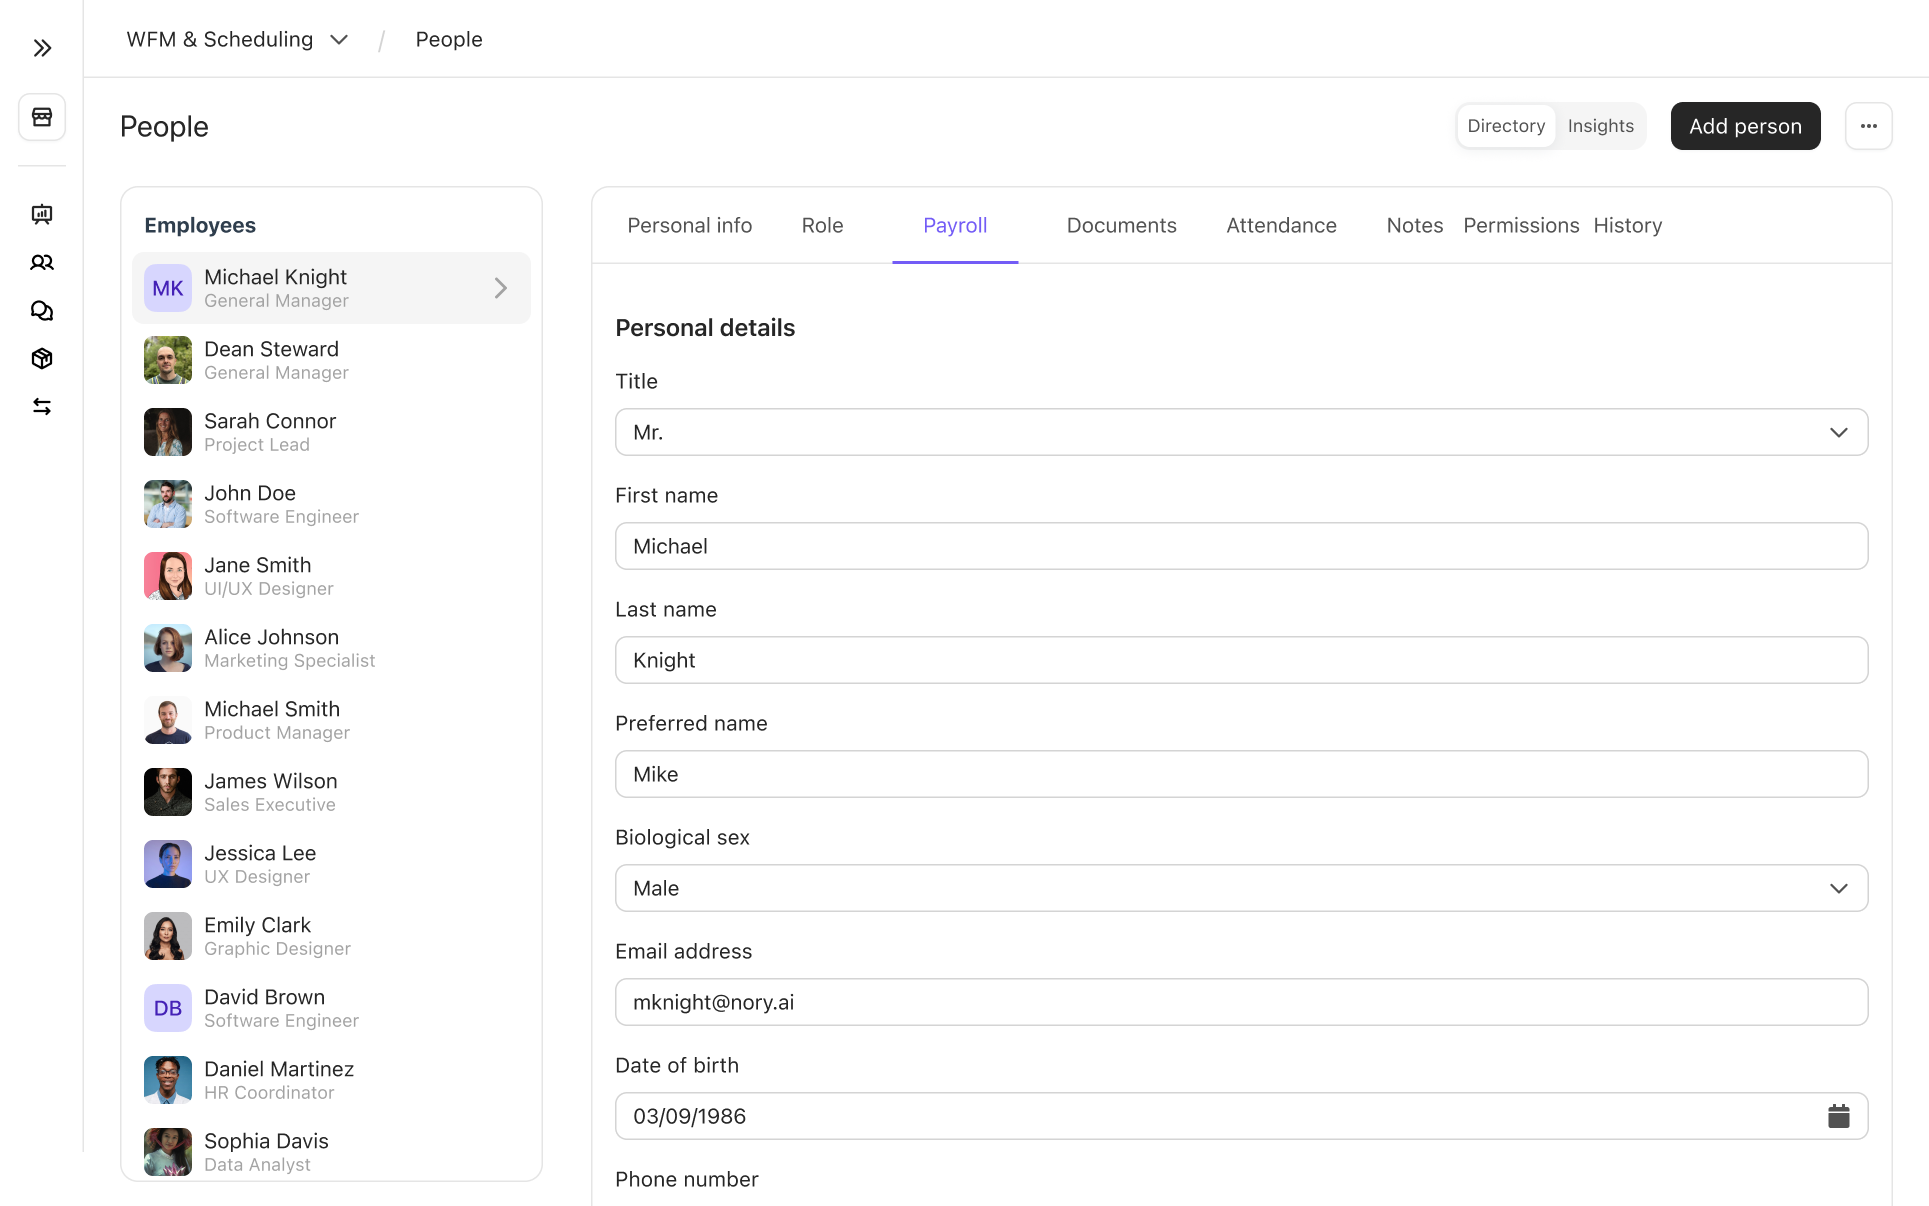The image size is (1929, 1206).
Task: Switch to the Attendance tab
Action: [x=1281, y=226]
